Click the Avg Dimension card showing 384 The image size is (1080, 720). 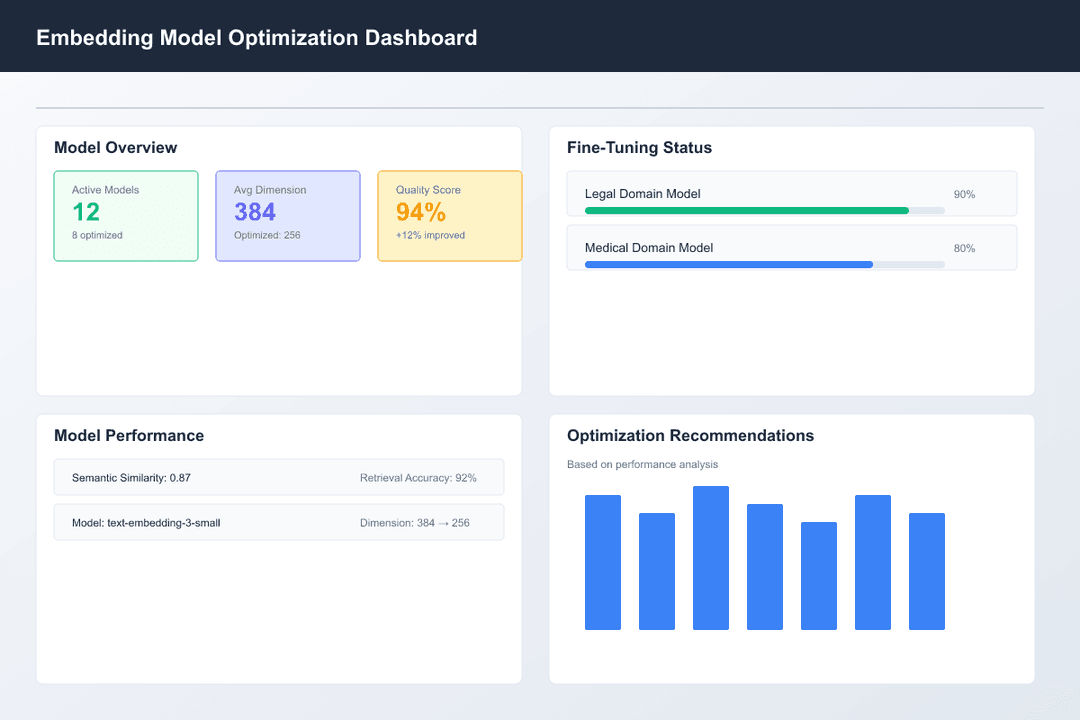(x=288, y=215)
